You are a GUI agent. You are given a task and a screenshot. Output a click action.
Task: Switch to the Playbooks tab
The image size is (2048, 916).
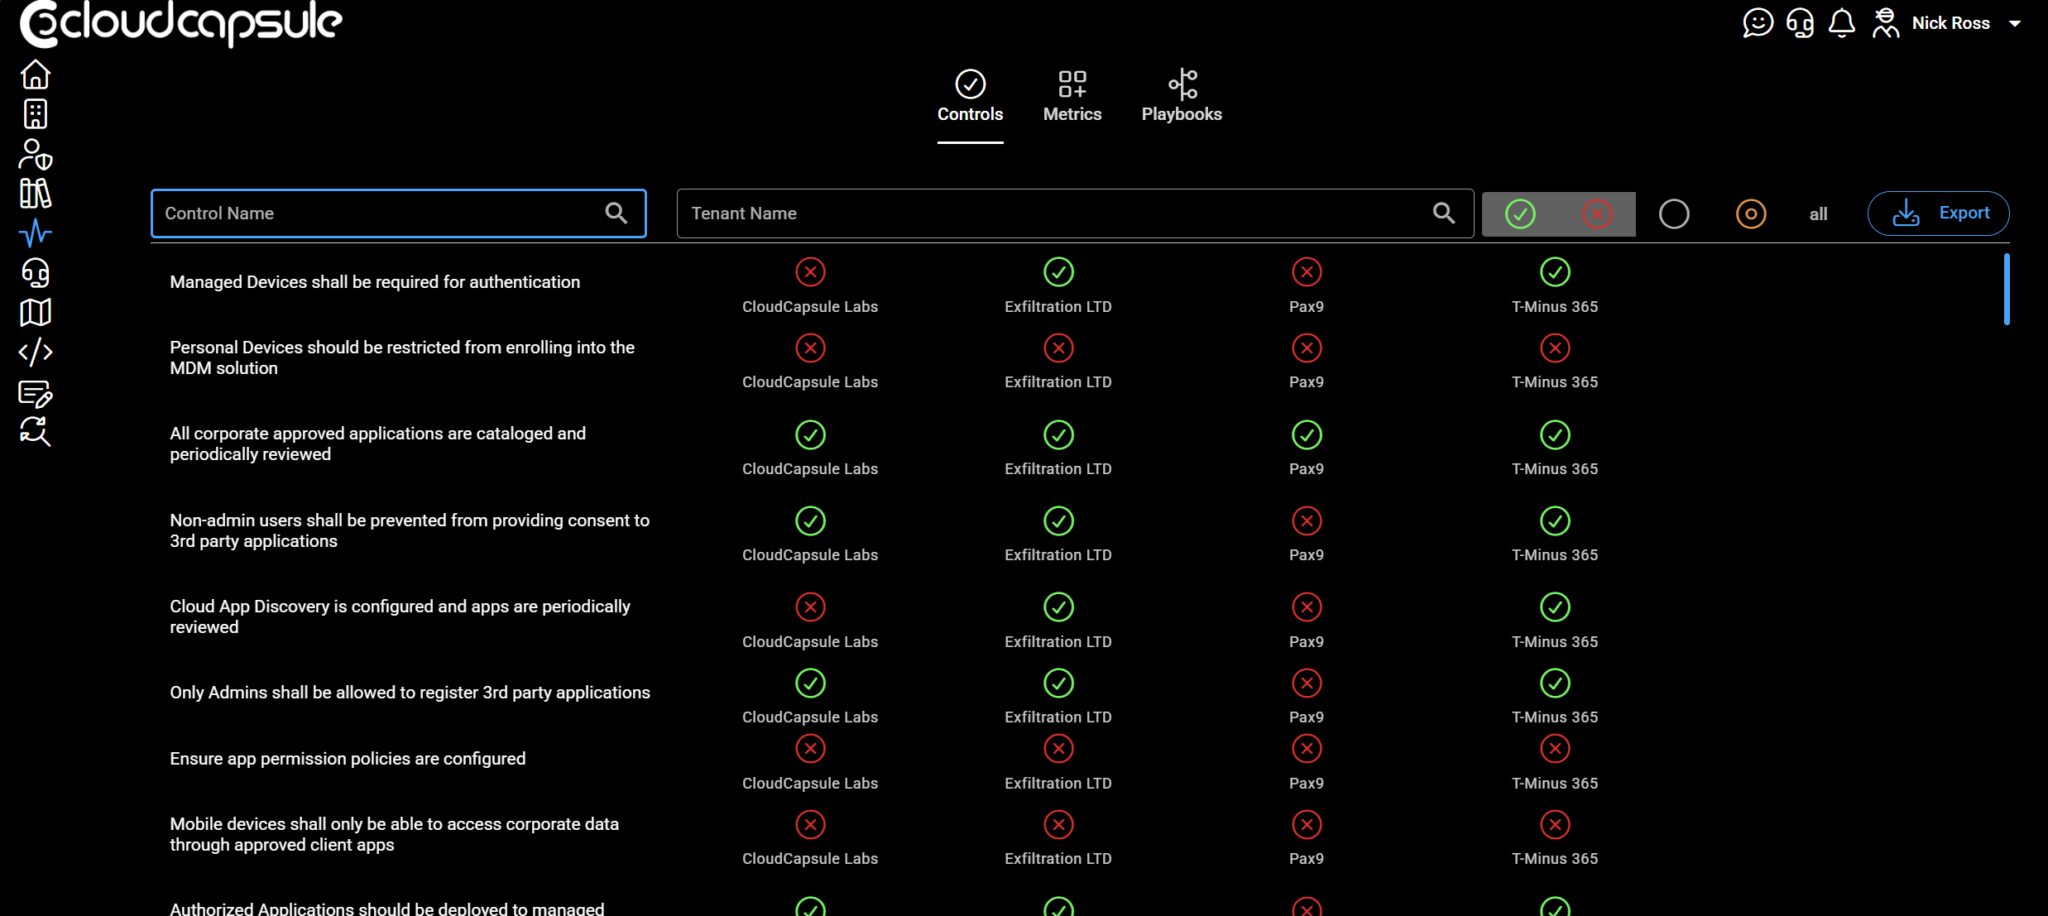coord(1181,97)
